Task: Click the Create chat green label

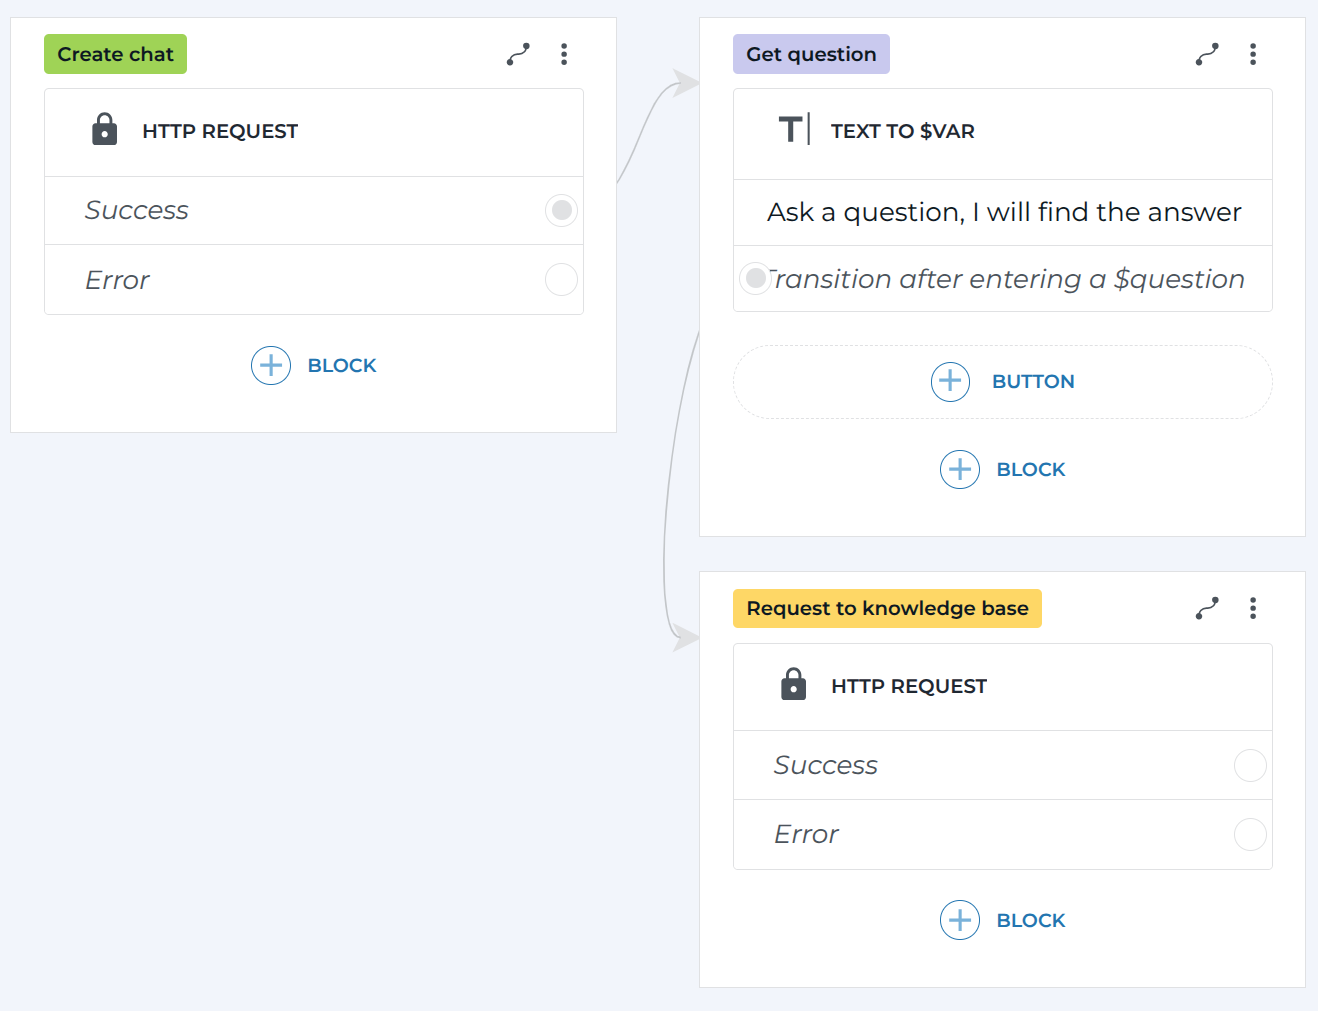Action: pyautogui.click(x=115, y=54)
